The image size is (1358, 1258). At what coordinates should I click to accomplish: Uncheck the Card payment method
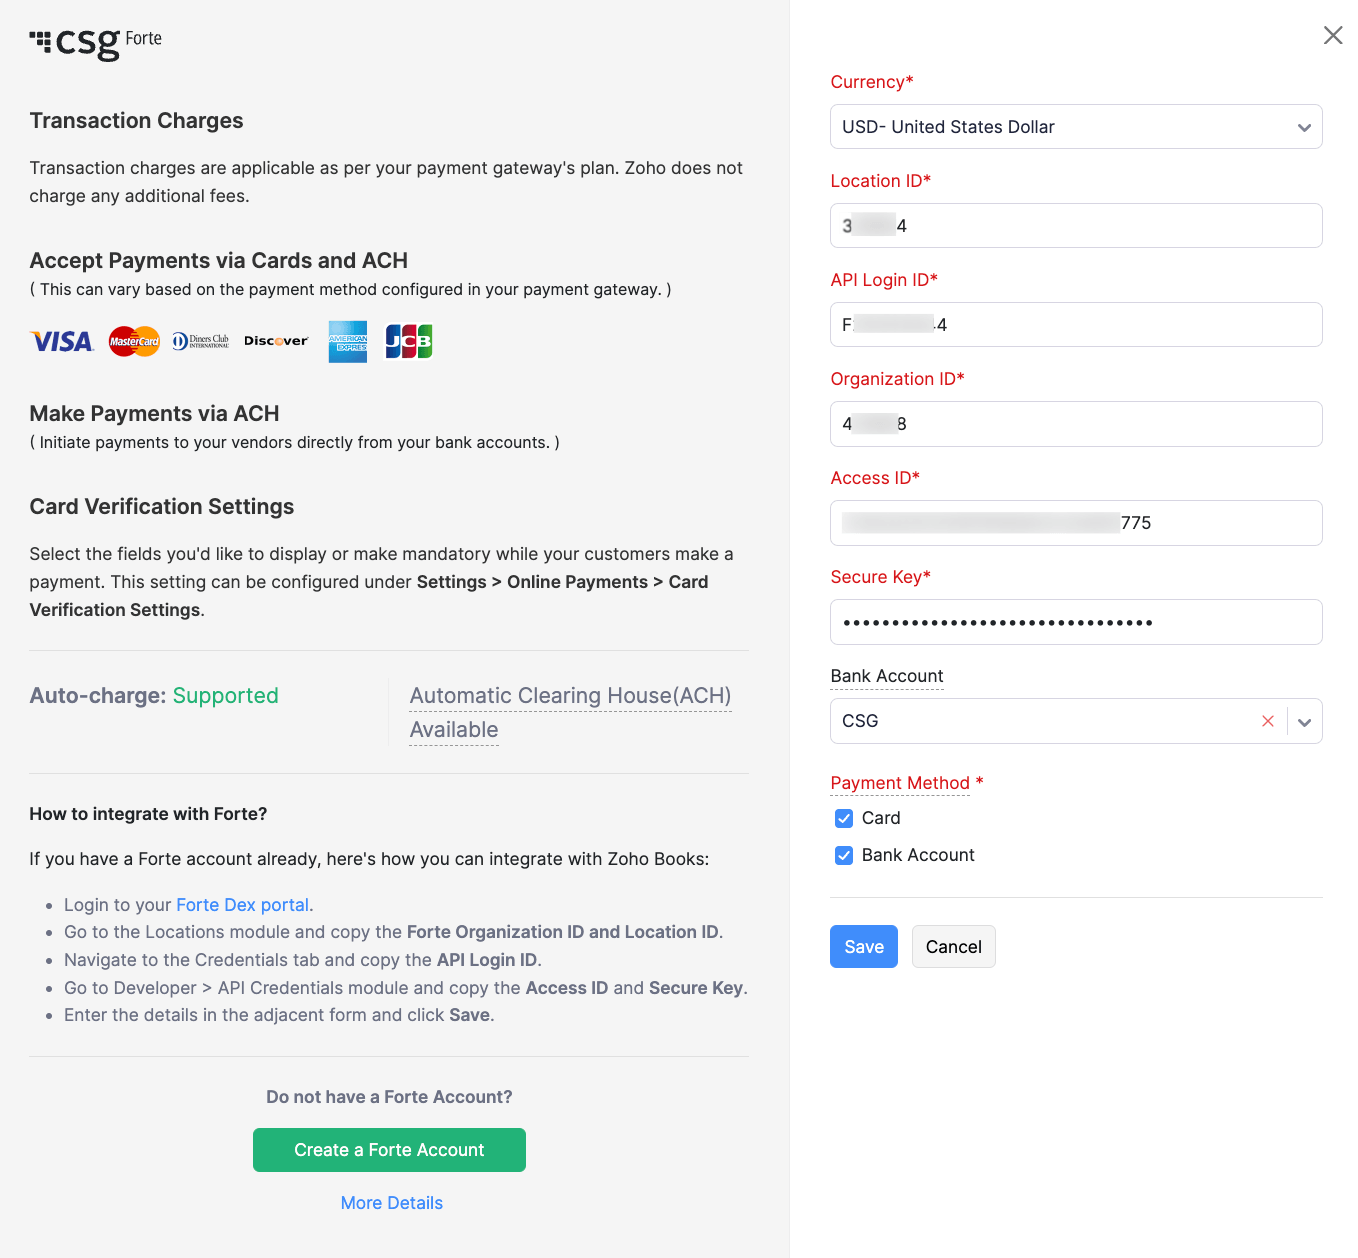pyautogui.click(x=844, y=818)
